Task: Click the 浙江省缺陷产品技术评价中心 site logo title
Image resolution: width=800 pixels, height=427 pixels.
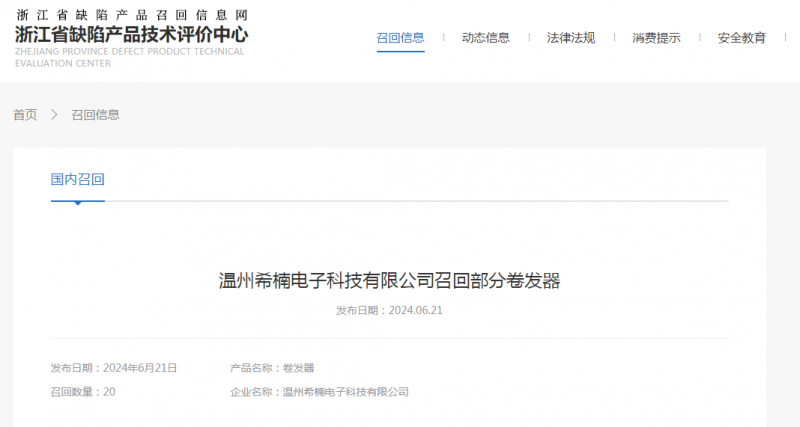Action: click(131, 34)
